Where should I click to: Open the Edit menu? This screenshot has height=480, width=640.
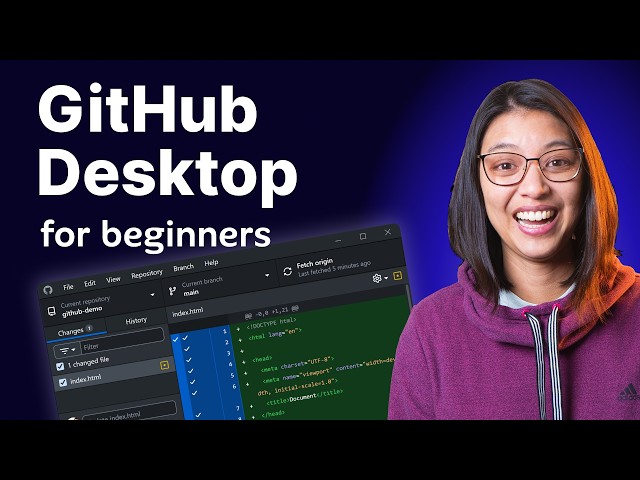[90, 283]
